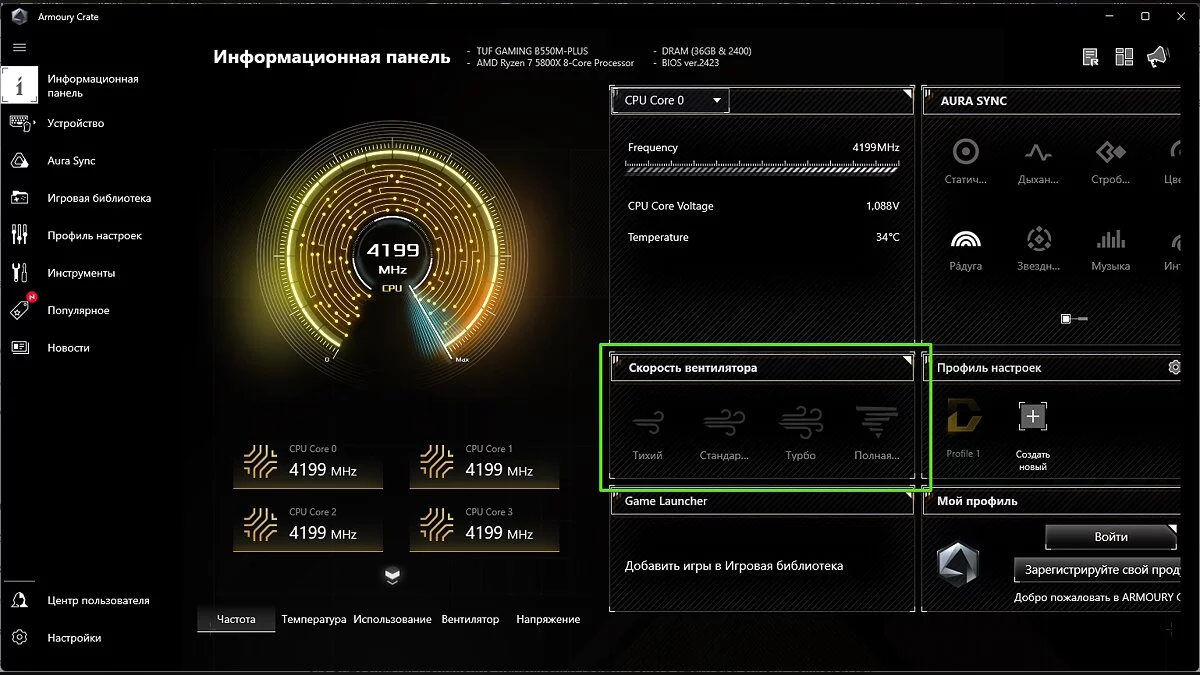Click the Игровая библиотека folder icon

pos(19,198)
